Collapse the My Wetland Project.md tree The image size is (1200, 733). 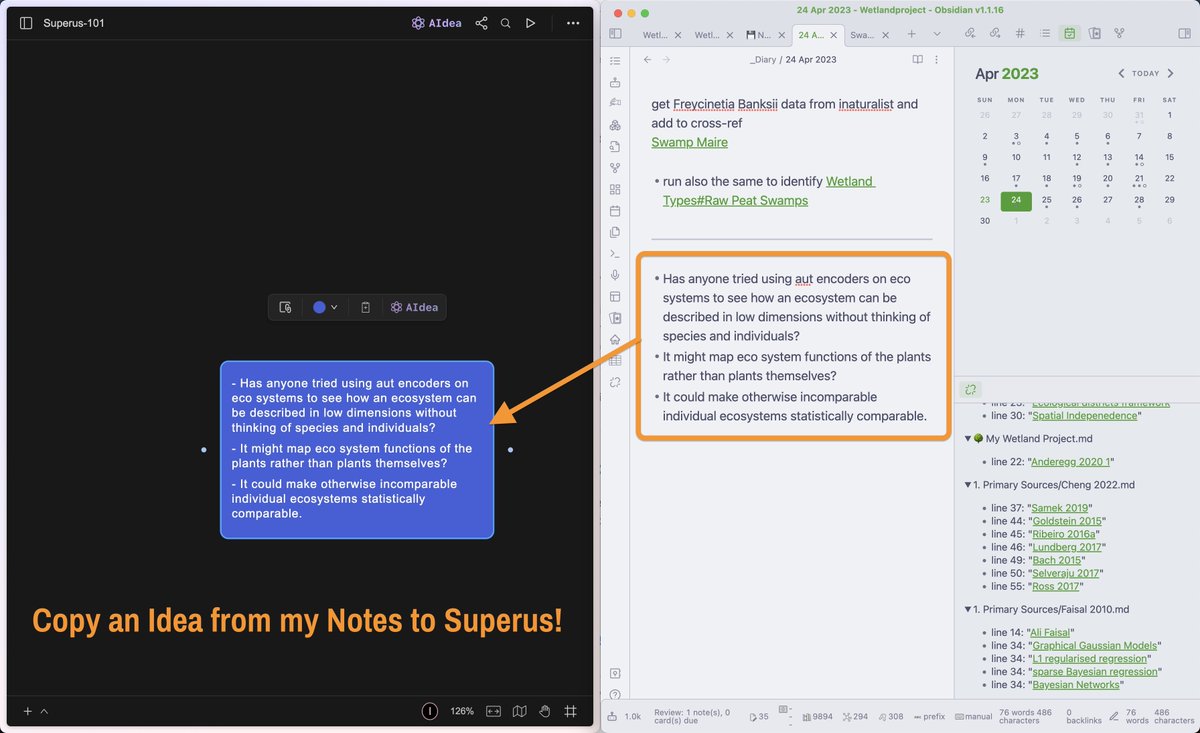967,438
